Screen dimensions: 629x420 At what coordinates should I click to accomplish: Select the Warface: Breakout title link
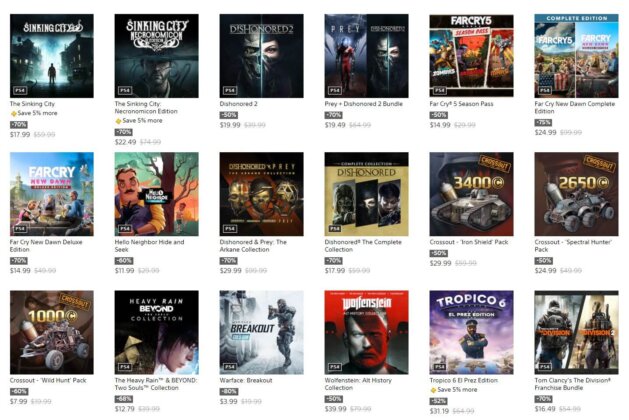click(x=246, y=380)
